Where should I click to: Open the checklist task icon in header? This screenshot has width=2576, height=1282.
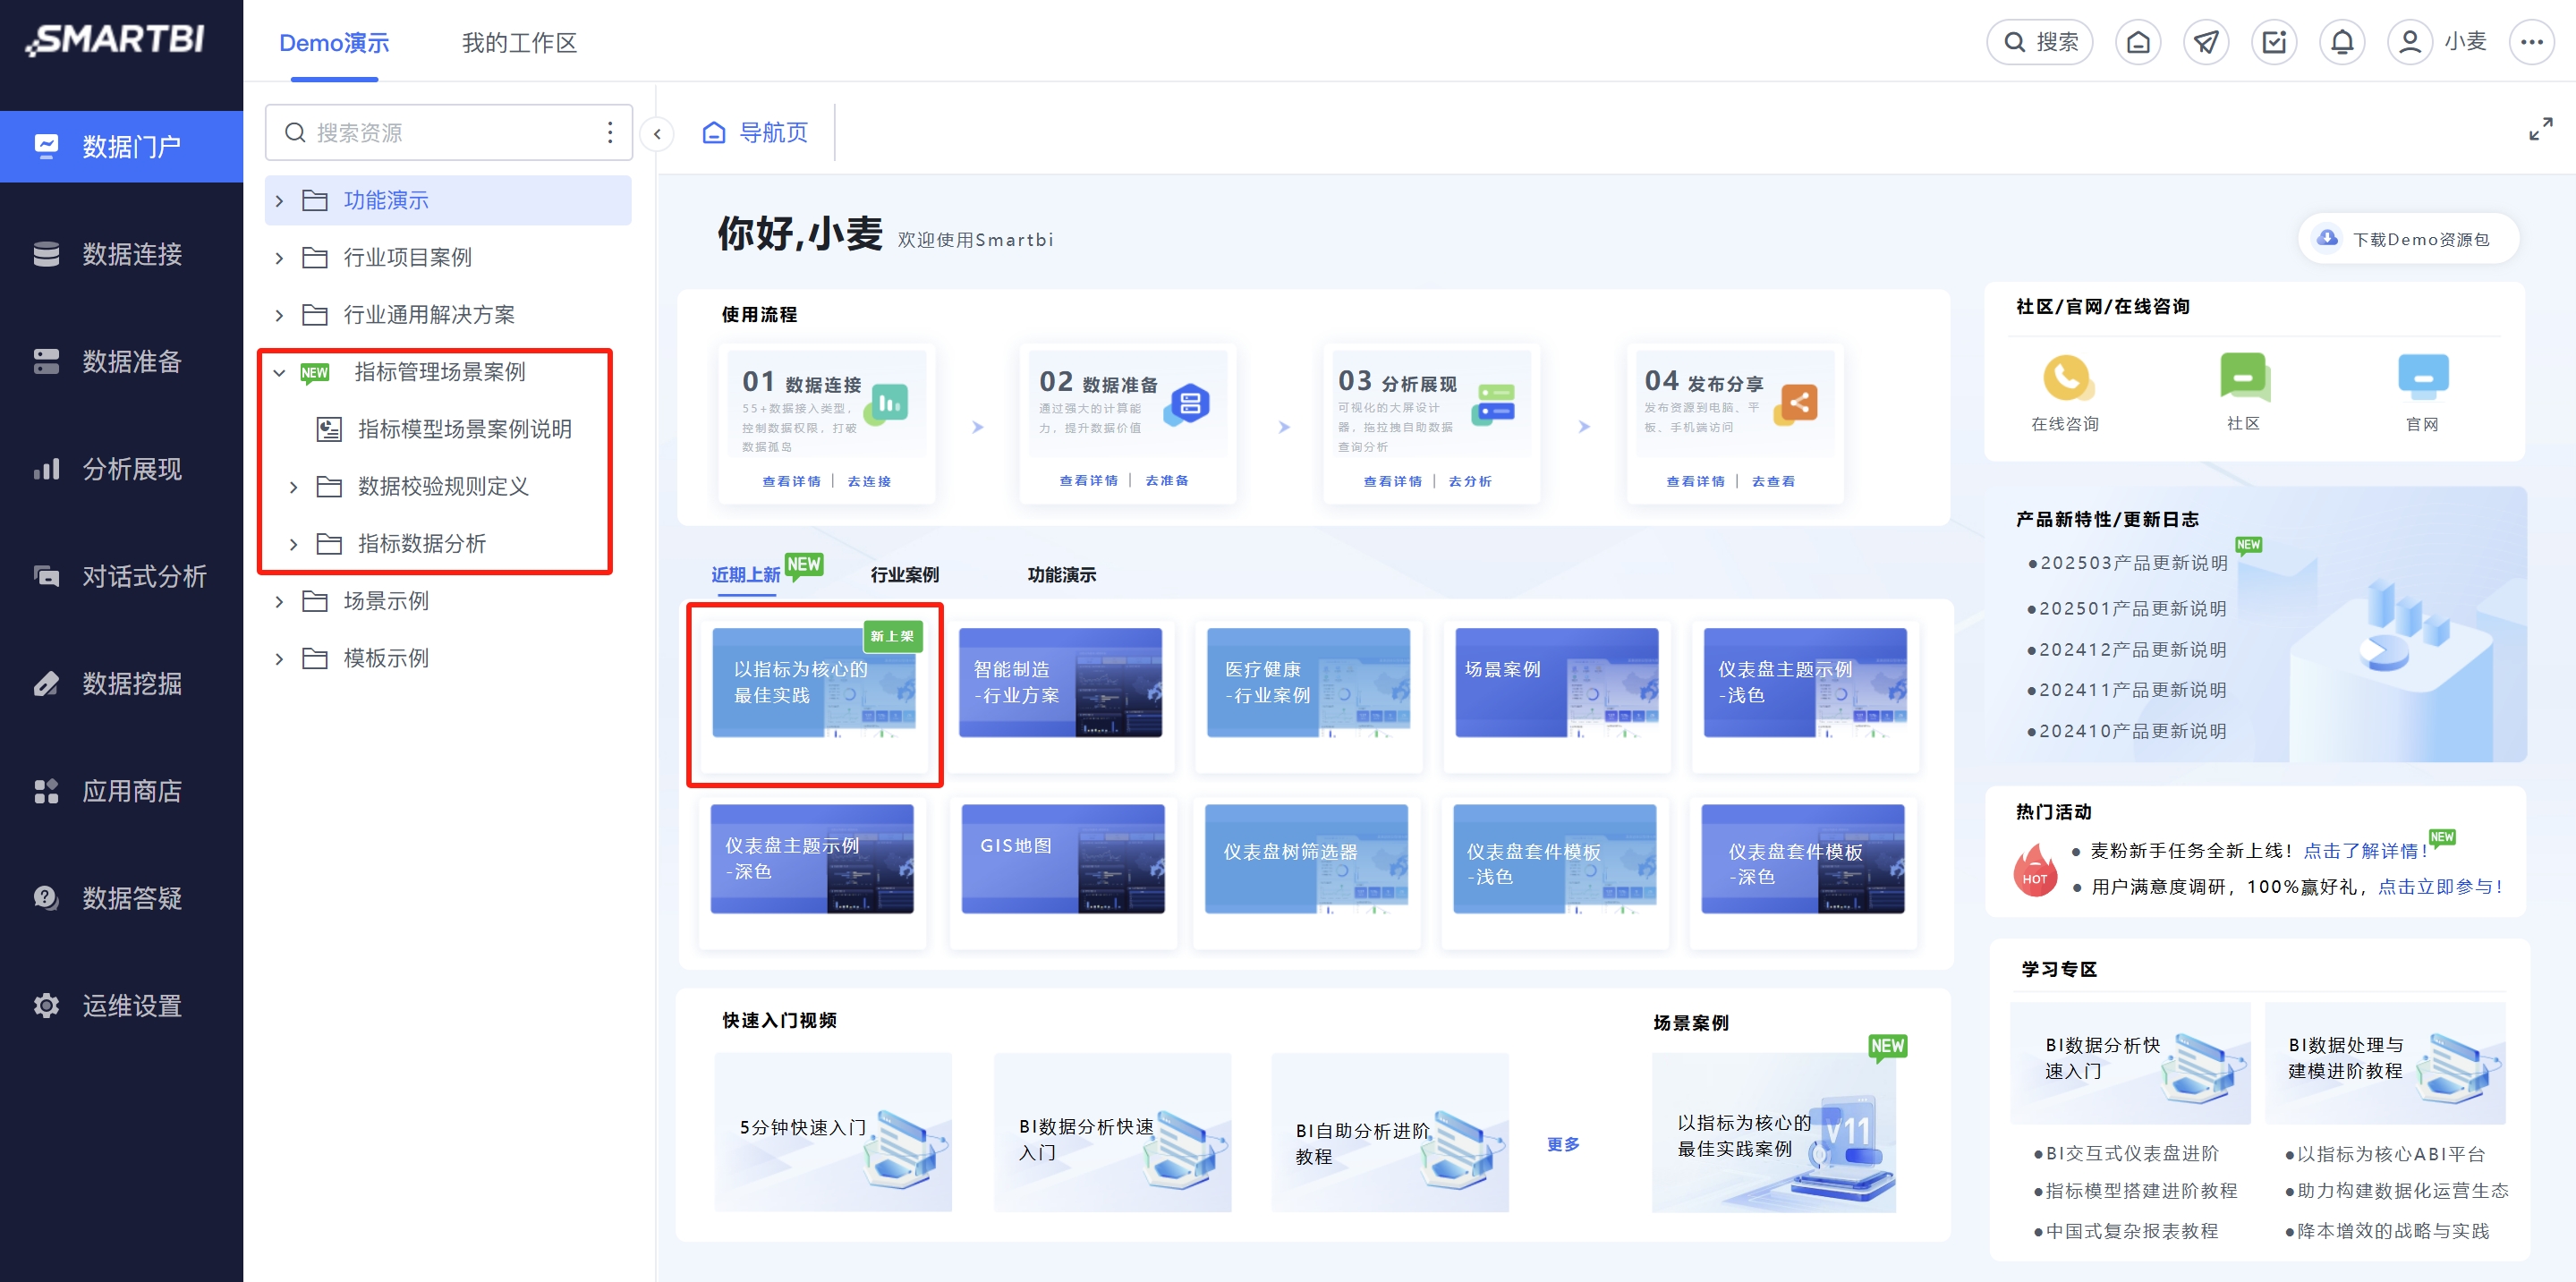coord(2274,42)
